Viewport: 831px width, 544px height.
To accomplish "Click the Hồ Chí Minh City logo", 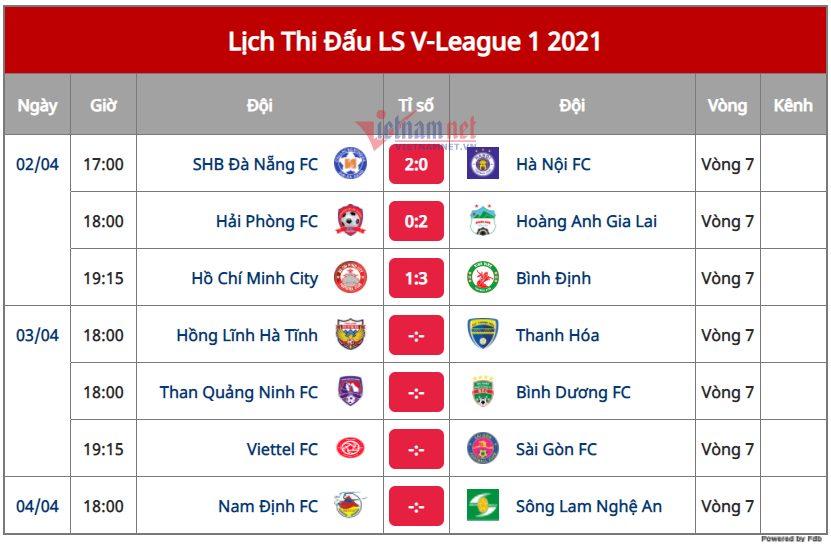I will click(350, 278).
